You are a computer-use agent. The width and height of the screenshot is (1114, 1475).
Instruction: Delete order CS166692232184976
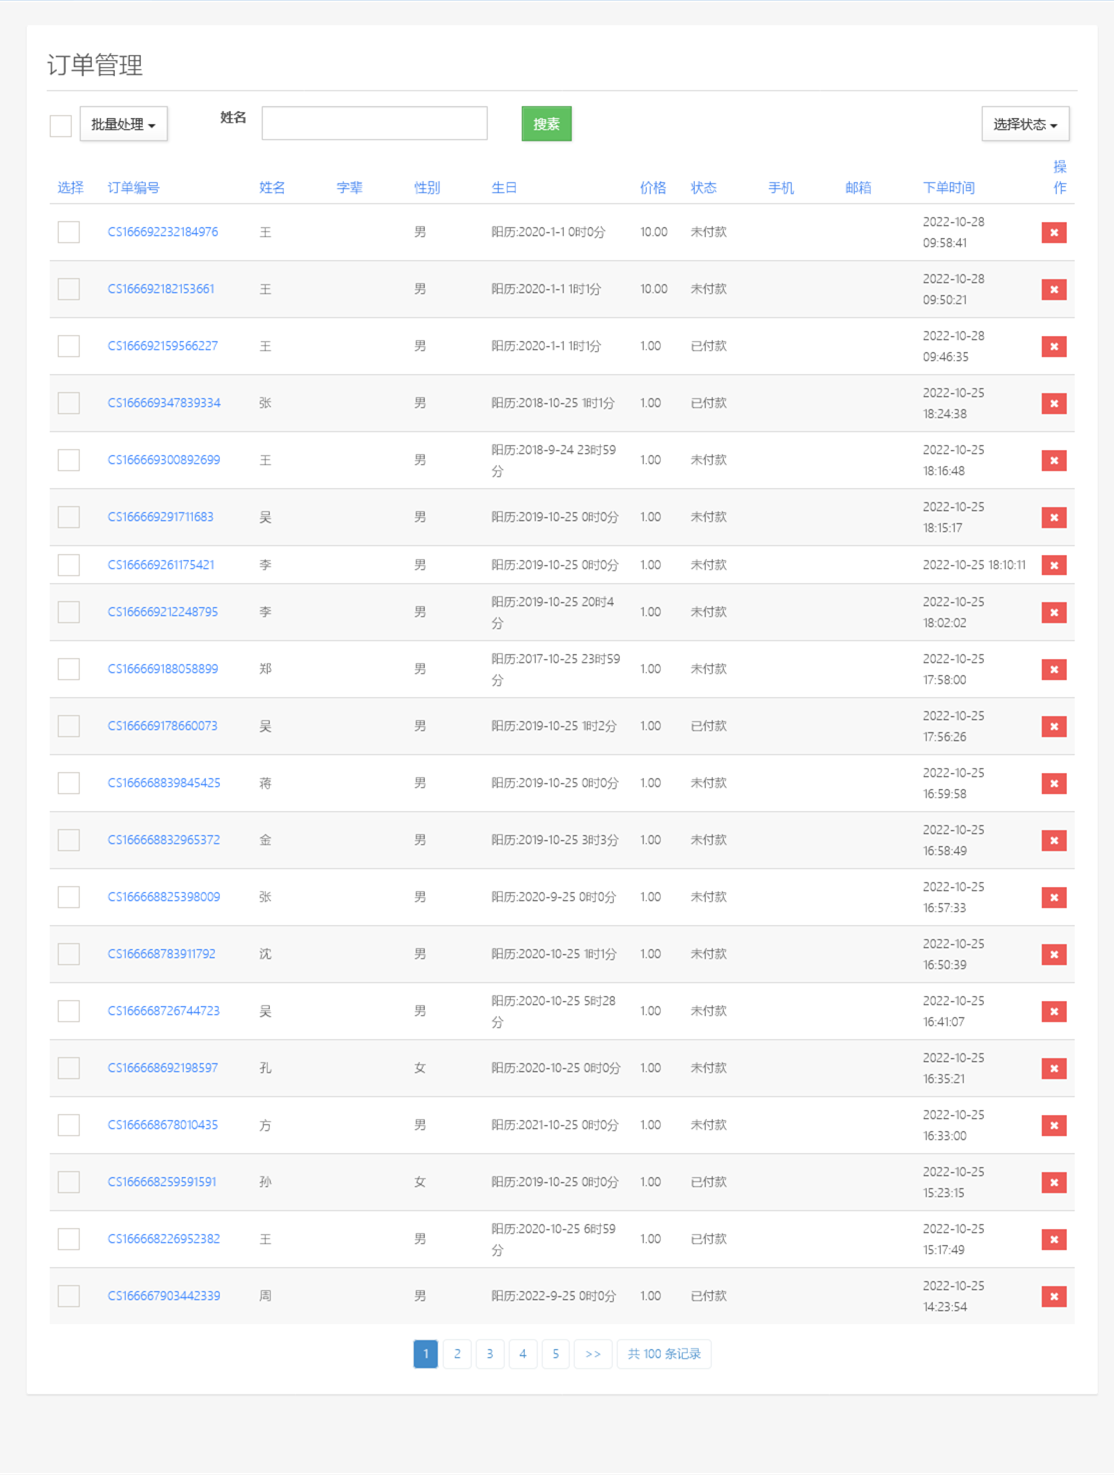pos(1054,232)
